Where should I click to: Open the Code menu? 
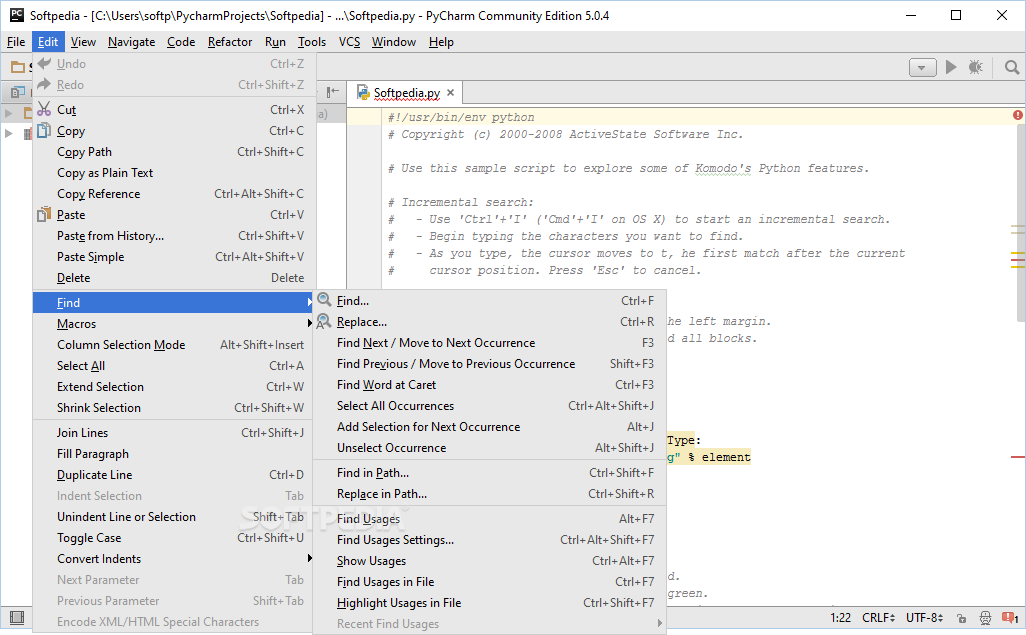coord(181,42)
